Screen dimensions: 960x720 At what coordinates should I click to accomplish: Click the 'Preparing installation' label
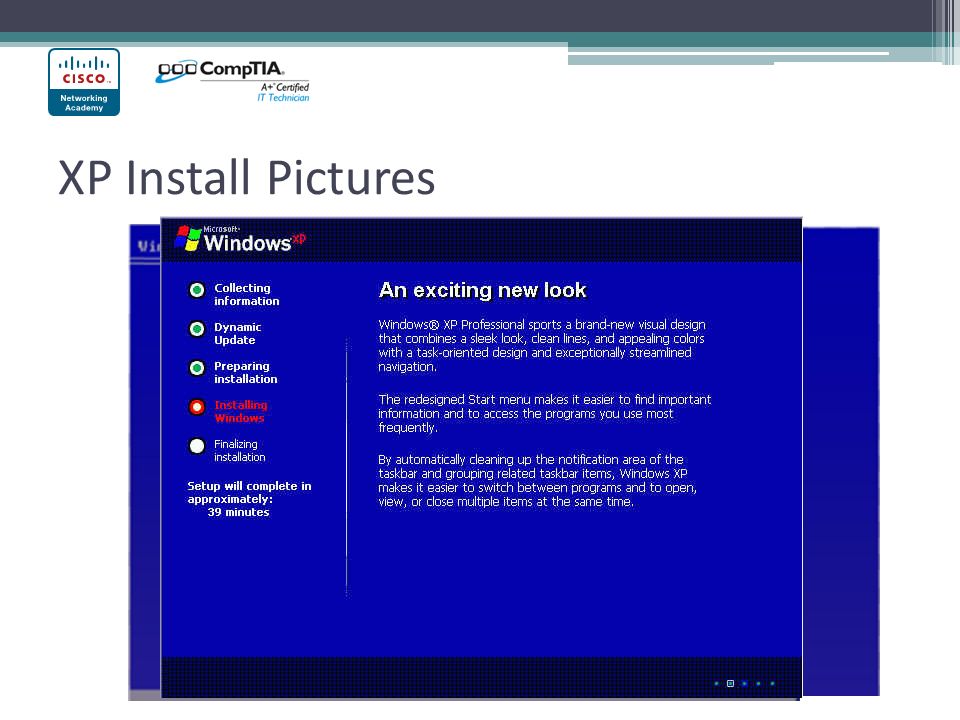click(246, 372)
